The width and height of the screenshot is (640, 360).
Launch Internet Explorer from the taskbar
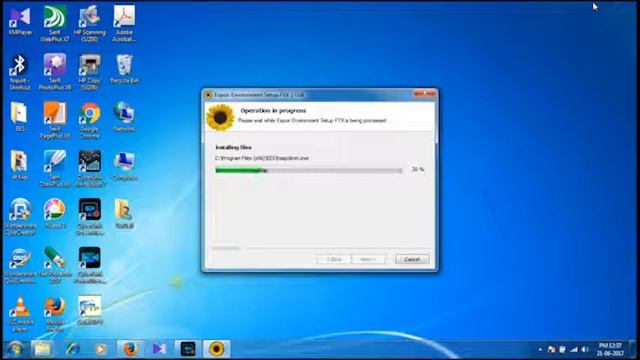[x=73, y=349]
